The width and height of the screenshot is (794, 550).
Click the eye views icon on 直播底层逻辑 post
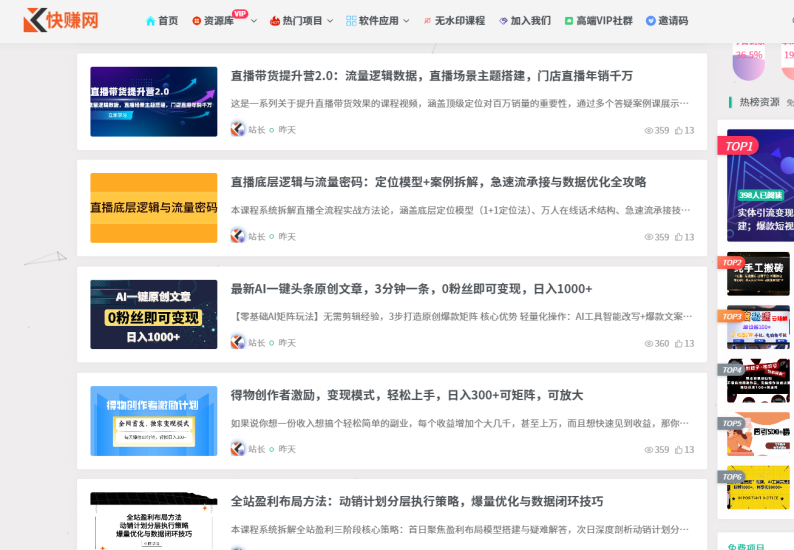[648, 237]
